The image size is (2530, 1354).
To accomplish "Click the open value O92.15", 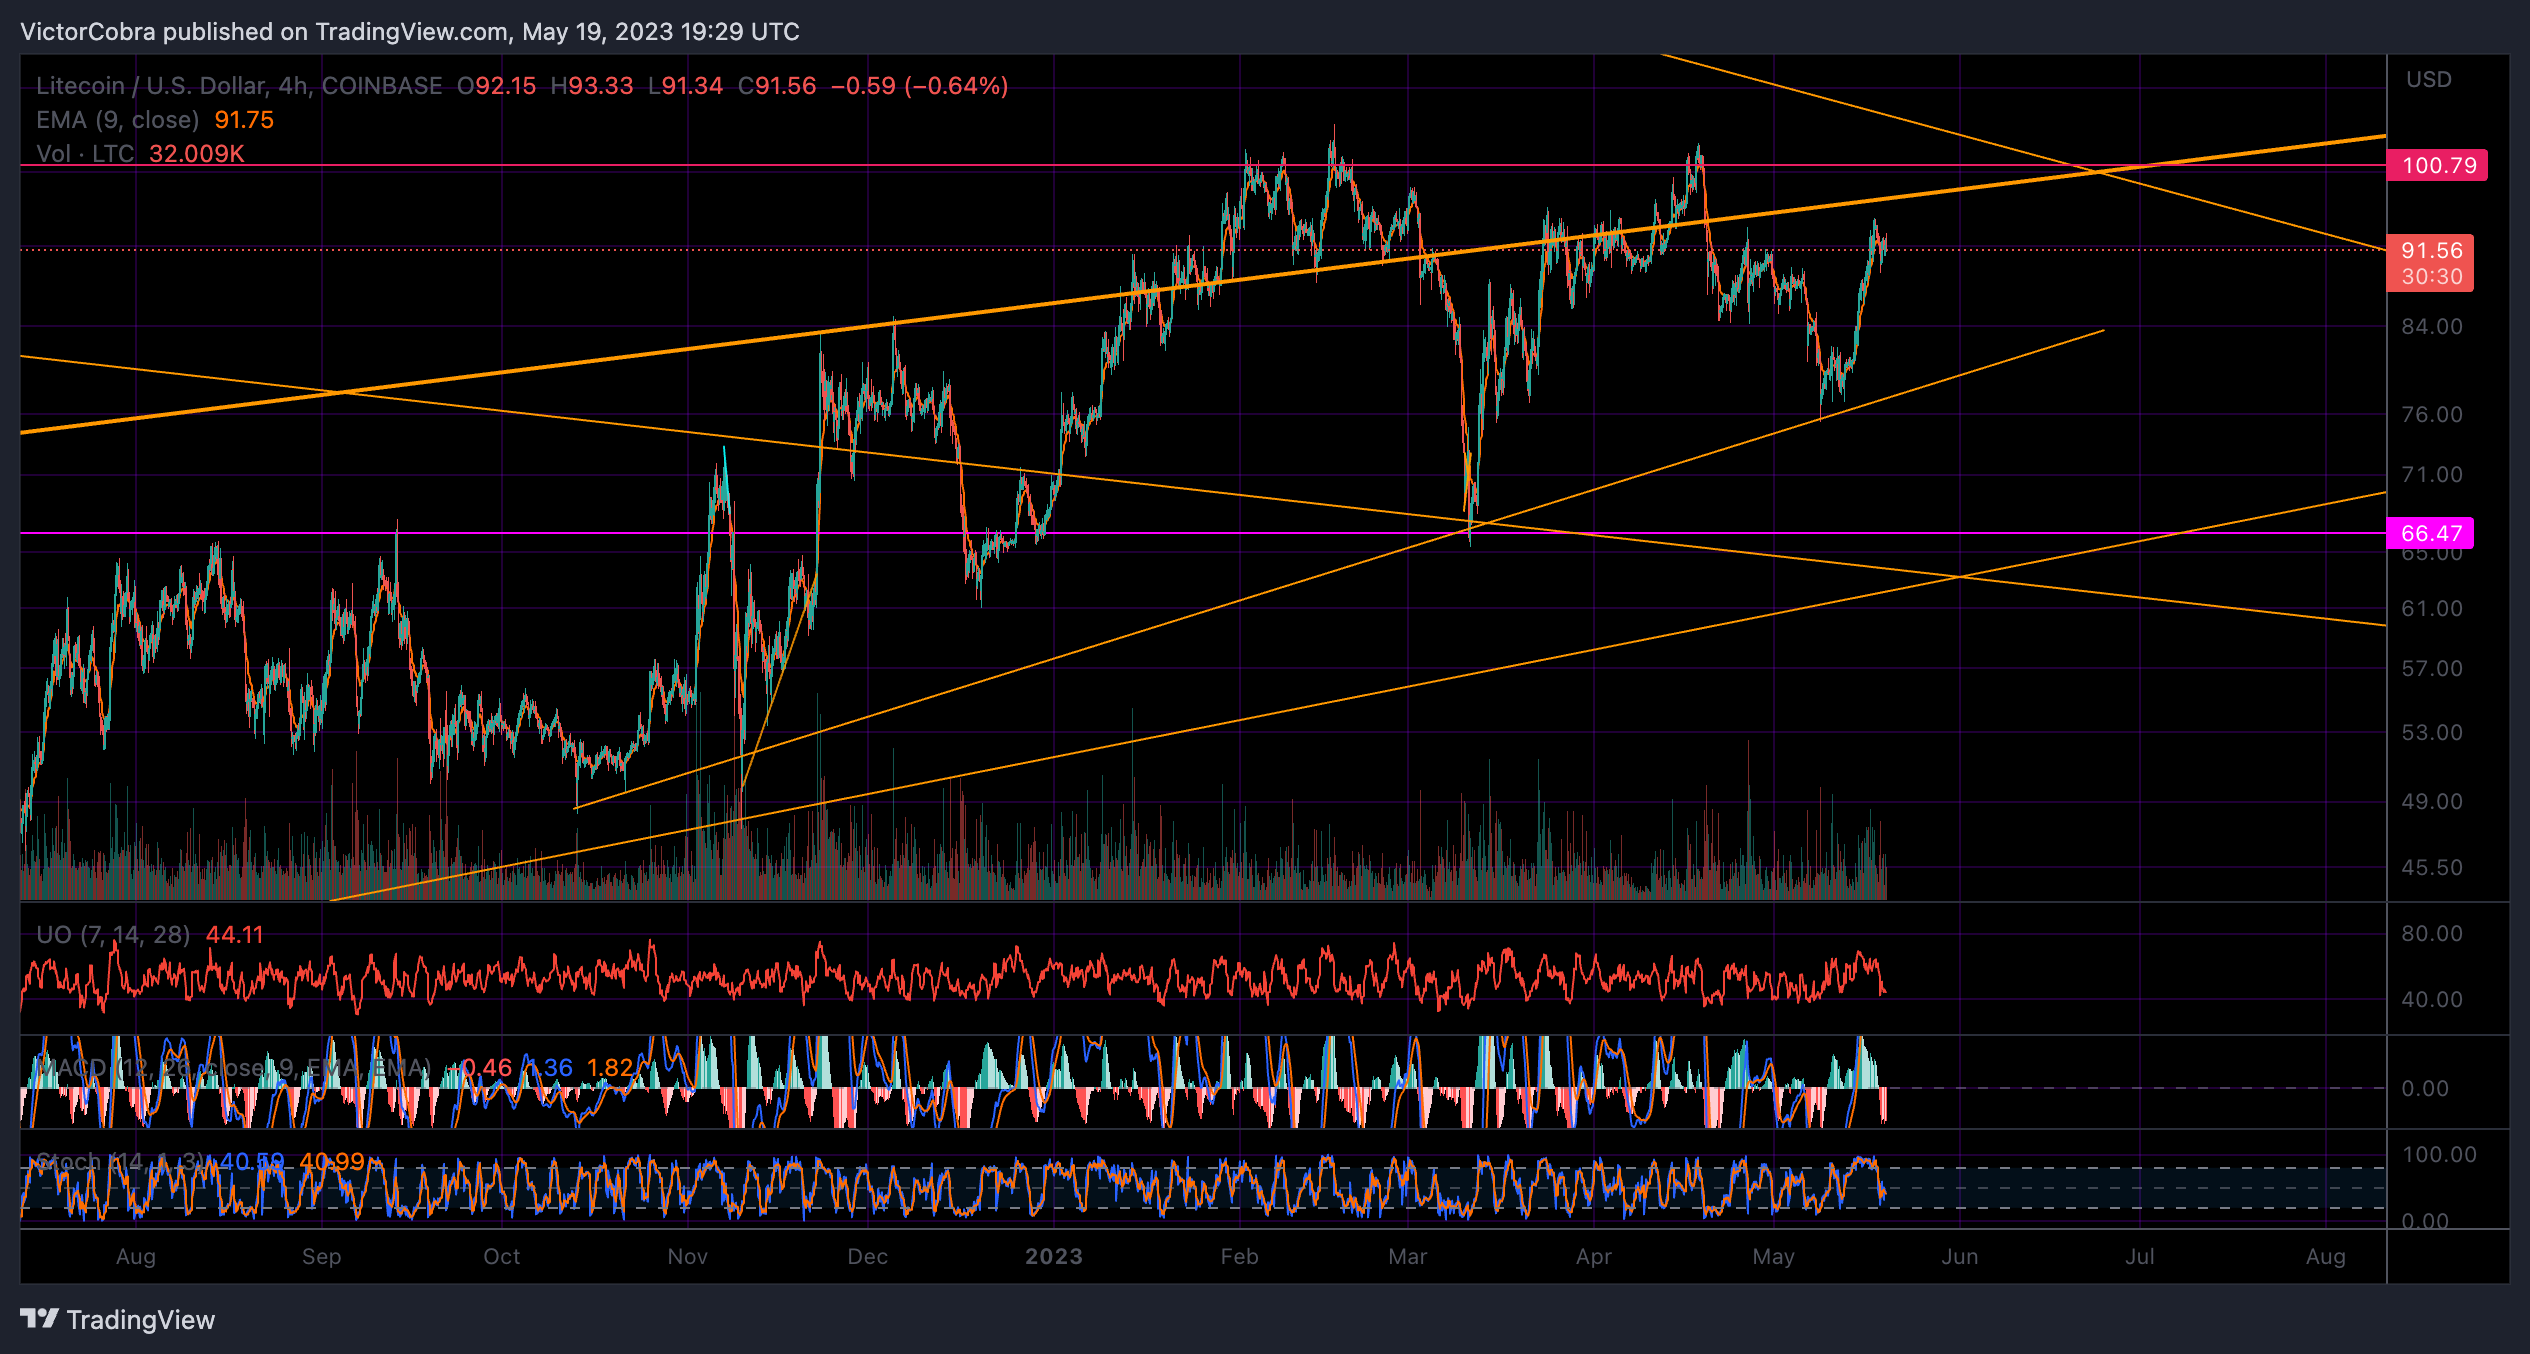I will 497,86.
